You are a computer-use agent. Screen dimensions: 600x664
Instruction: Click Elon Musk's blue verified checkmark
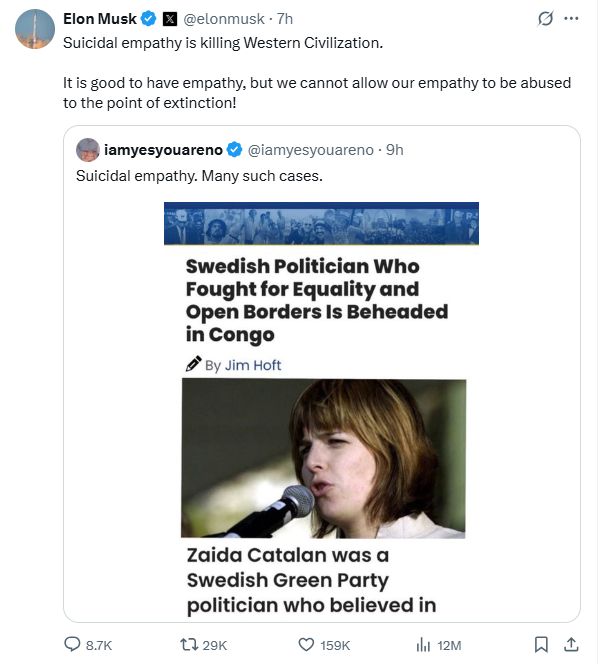pos(149,19)
